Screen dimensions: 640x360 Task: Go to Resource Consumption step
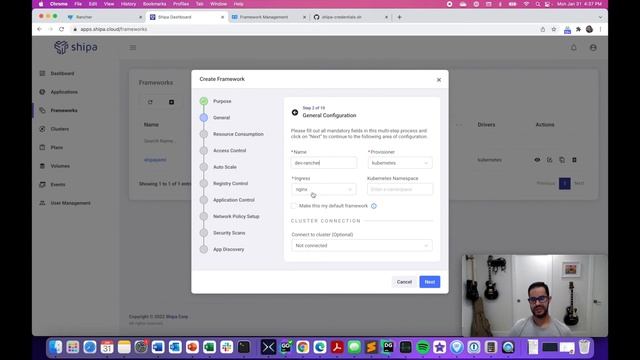tap(238, 134)
